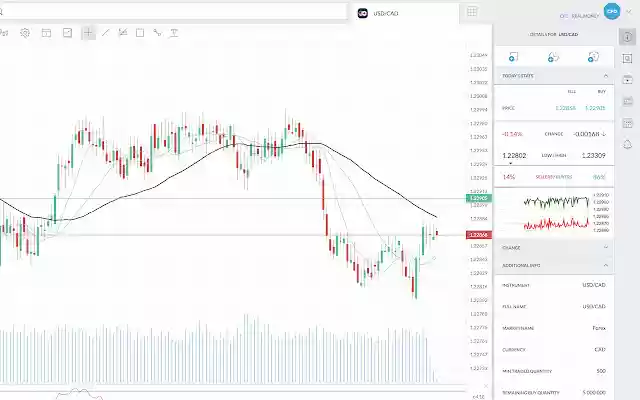Viewport: 640px width, 400px height.
Task: Select the chart type icon in toolbar
Action: pos(67,33)
